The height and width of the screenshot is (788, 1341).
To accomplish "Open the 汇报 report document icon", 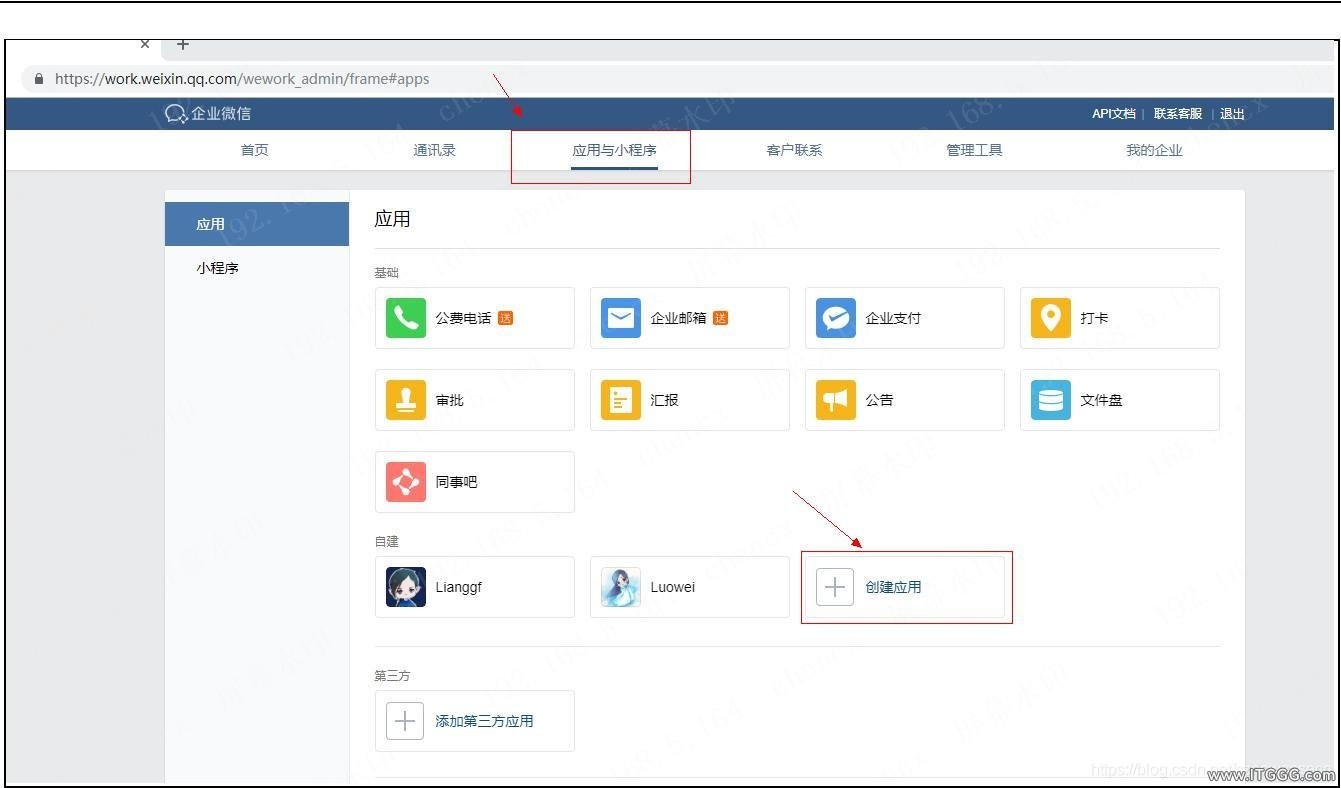I will 621,400.
